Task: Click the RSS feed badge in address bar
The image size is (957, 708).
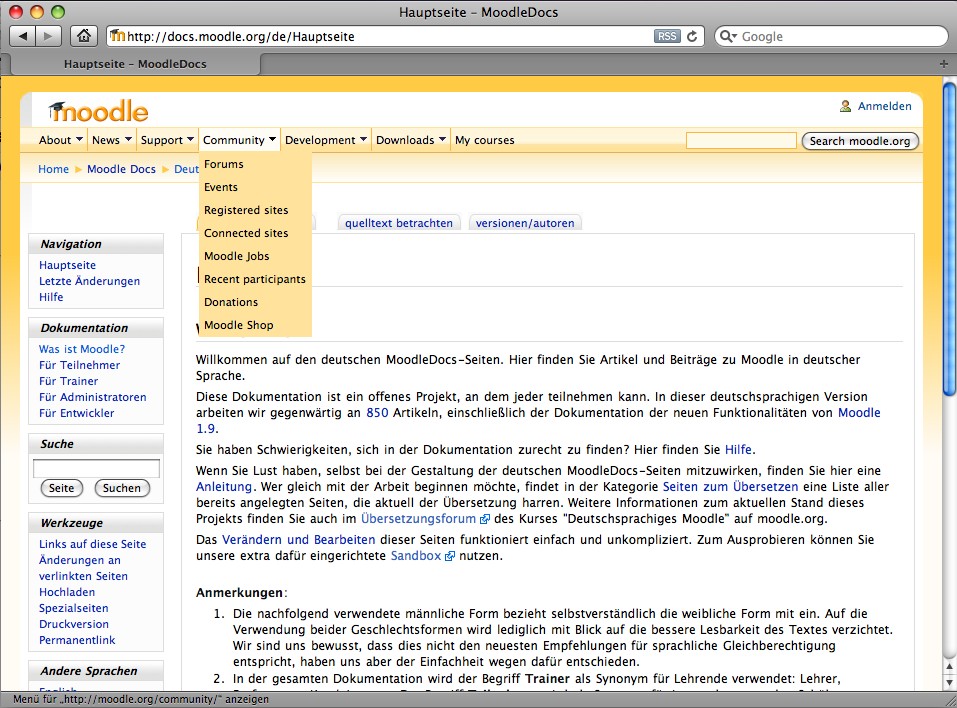Action: [666, 36]
